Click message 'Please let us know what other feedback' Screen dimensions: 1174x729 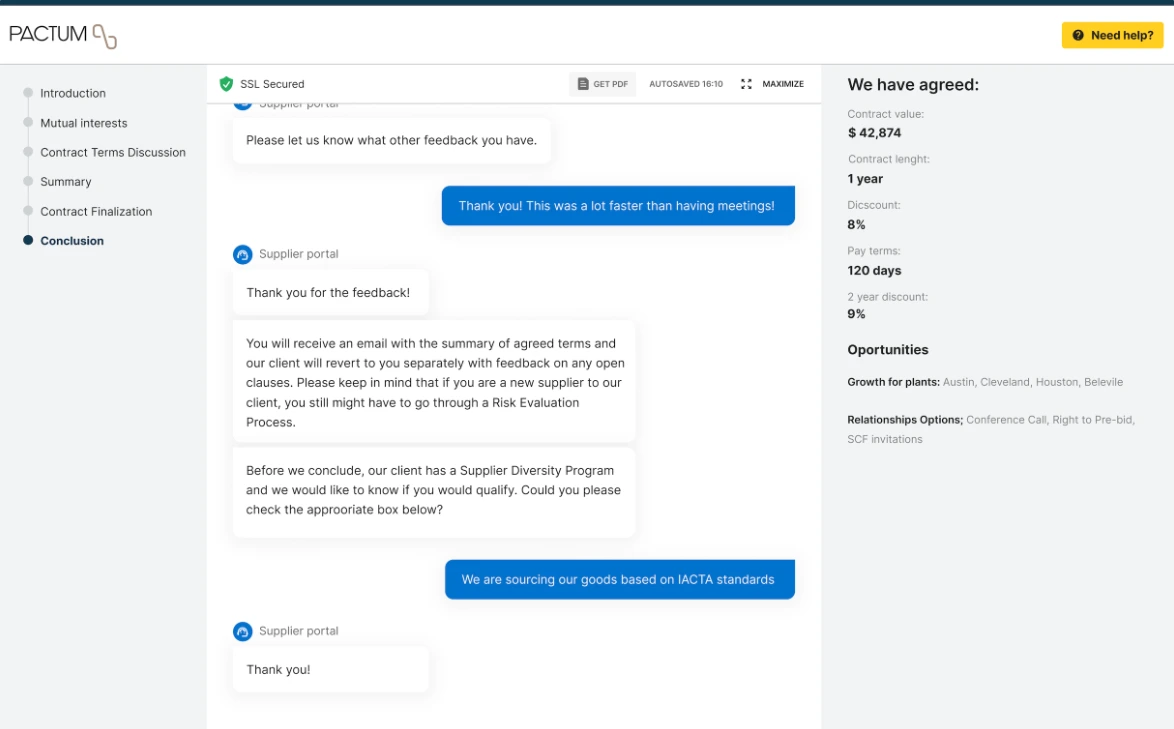[x=392, y=140]
